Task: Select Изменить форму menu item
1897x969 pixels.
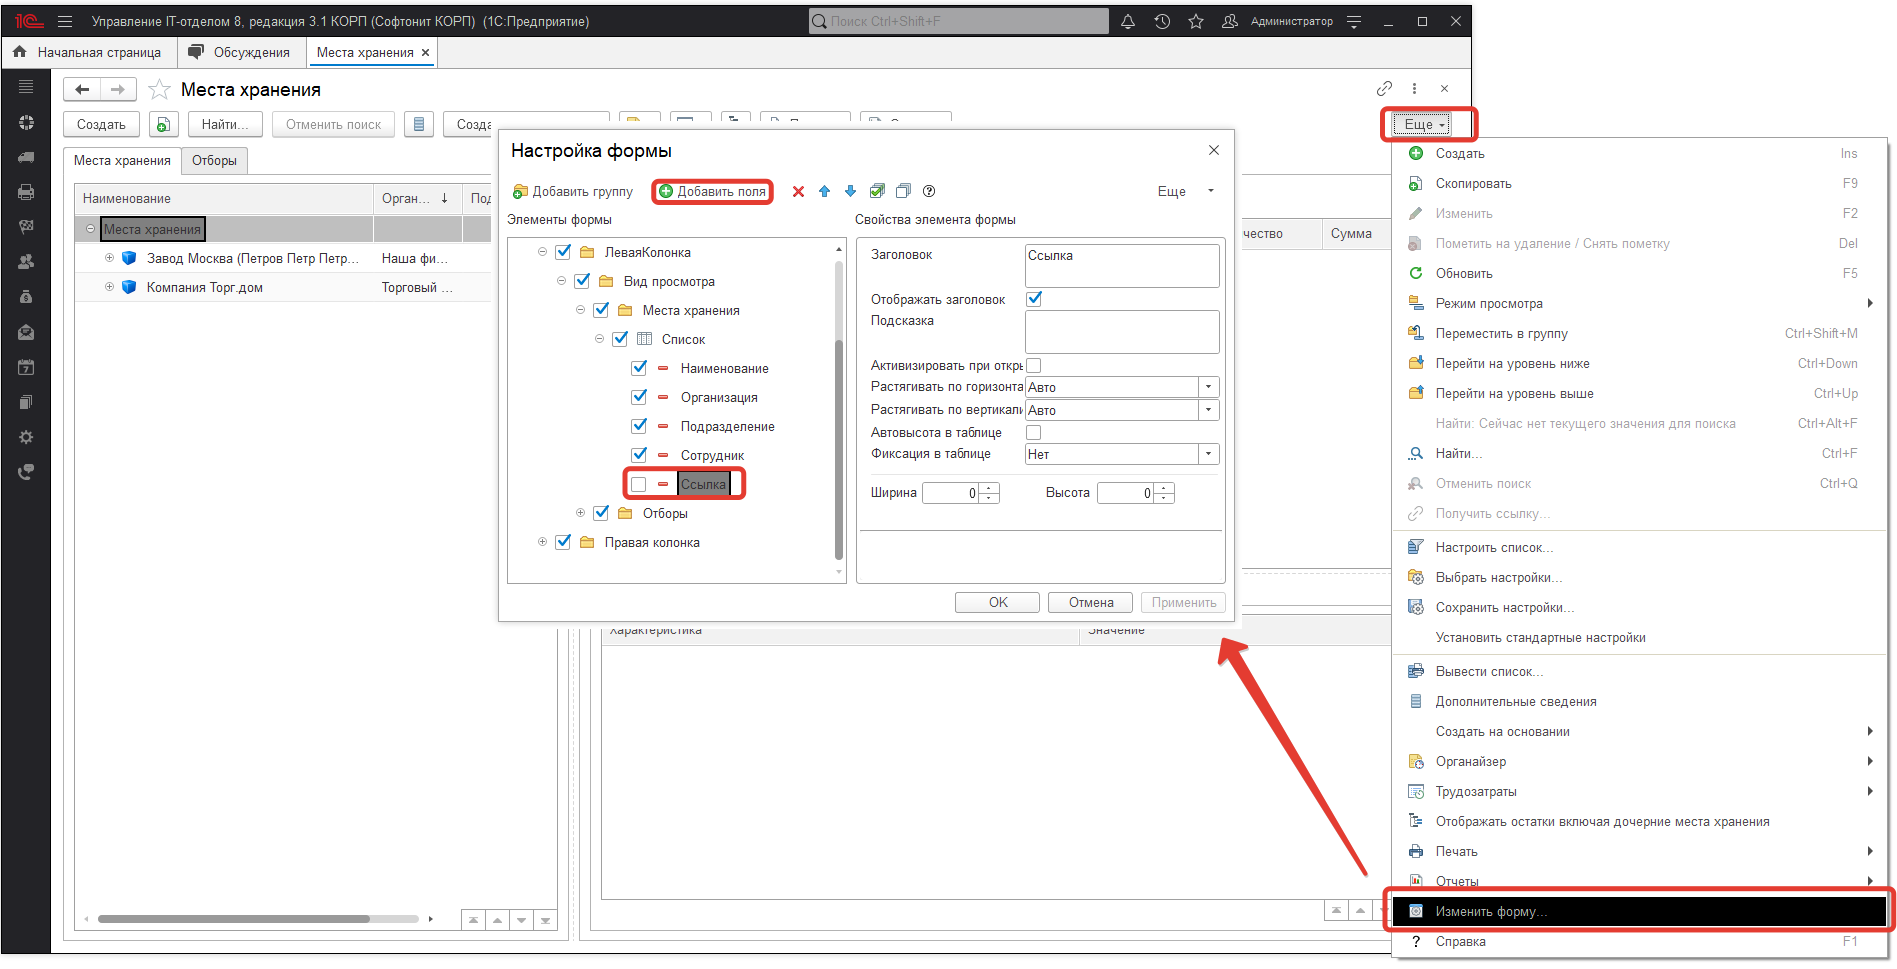Action: coord(1491,912)
